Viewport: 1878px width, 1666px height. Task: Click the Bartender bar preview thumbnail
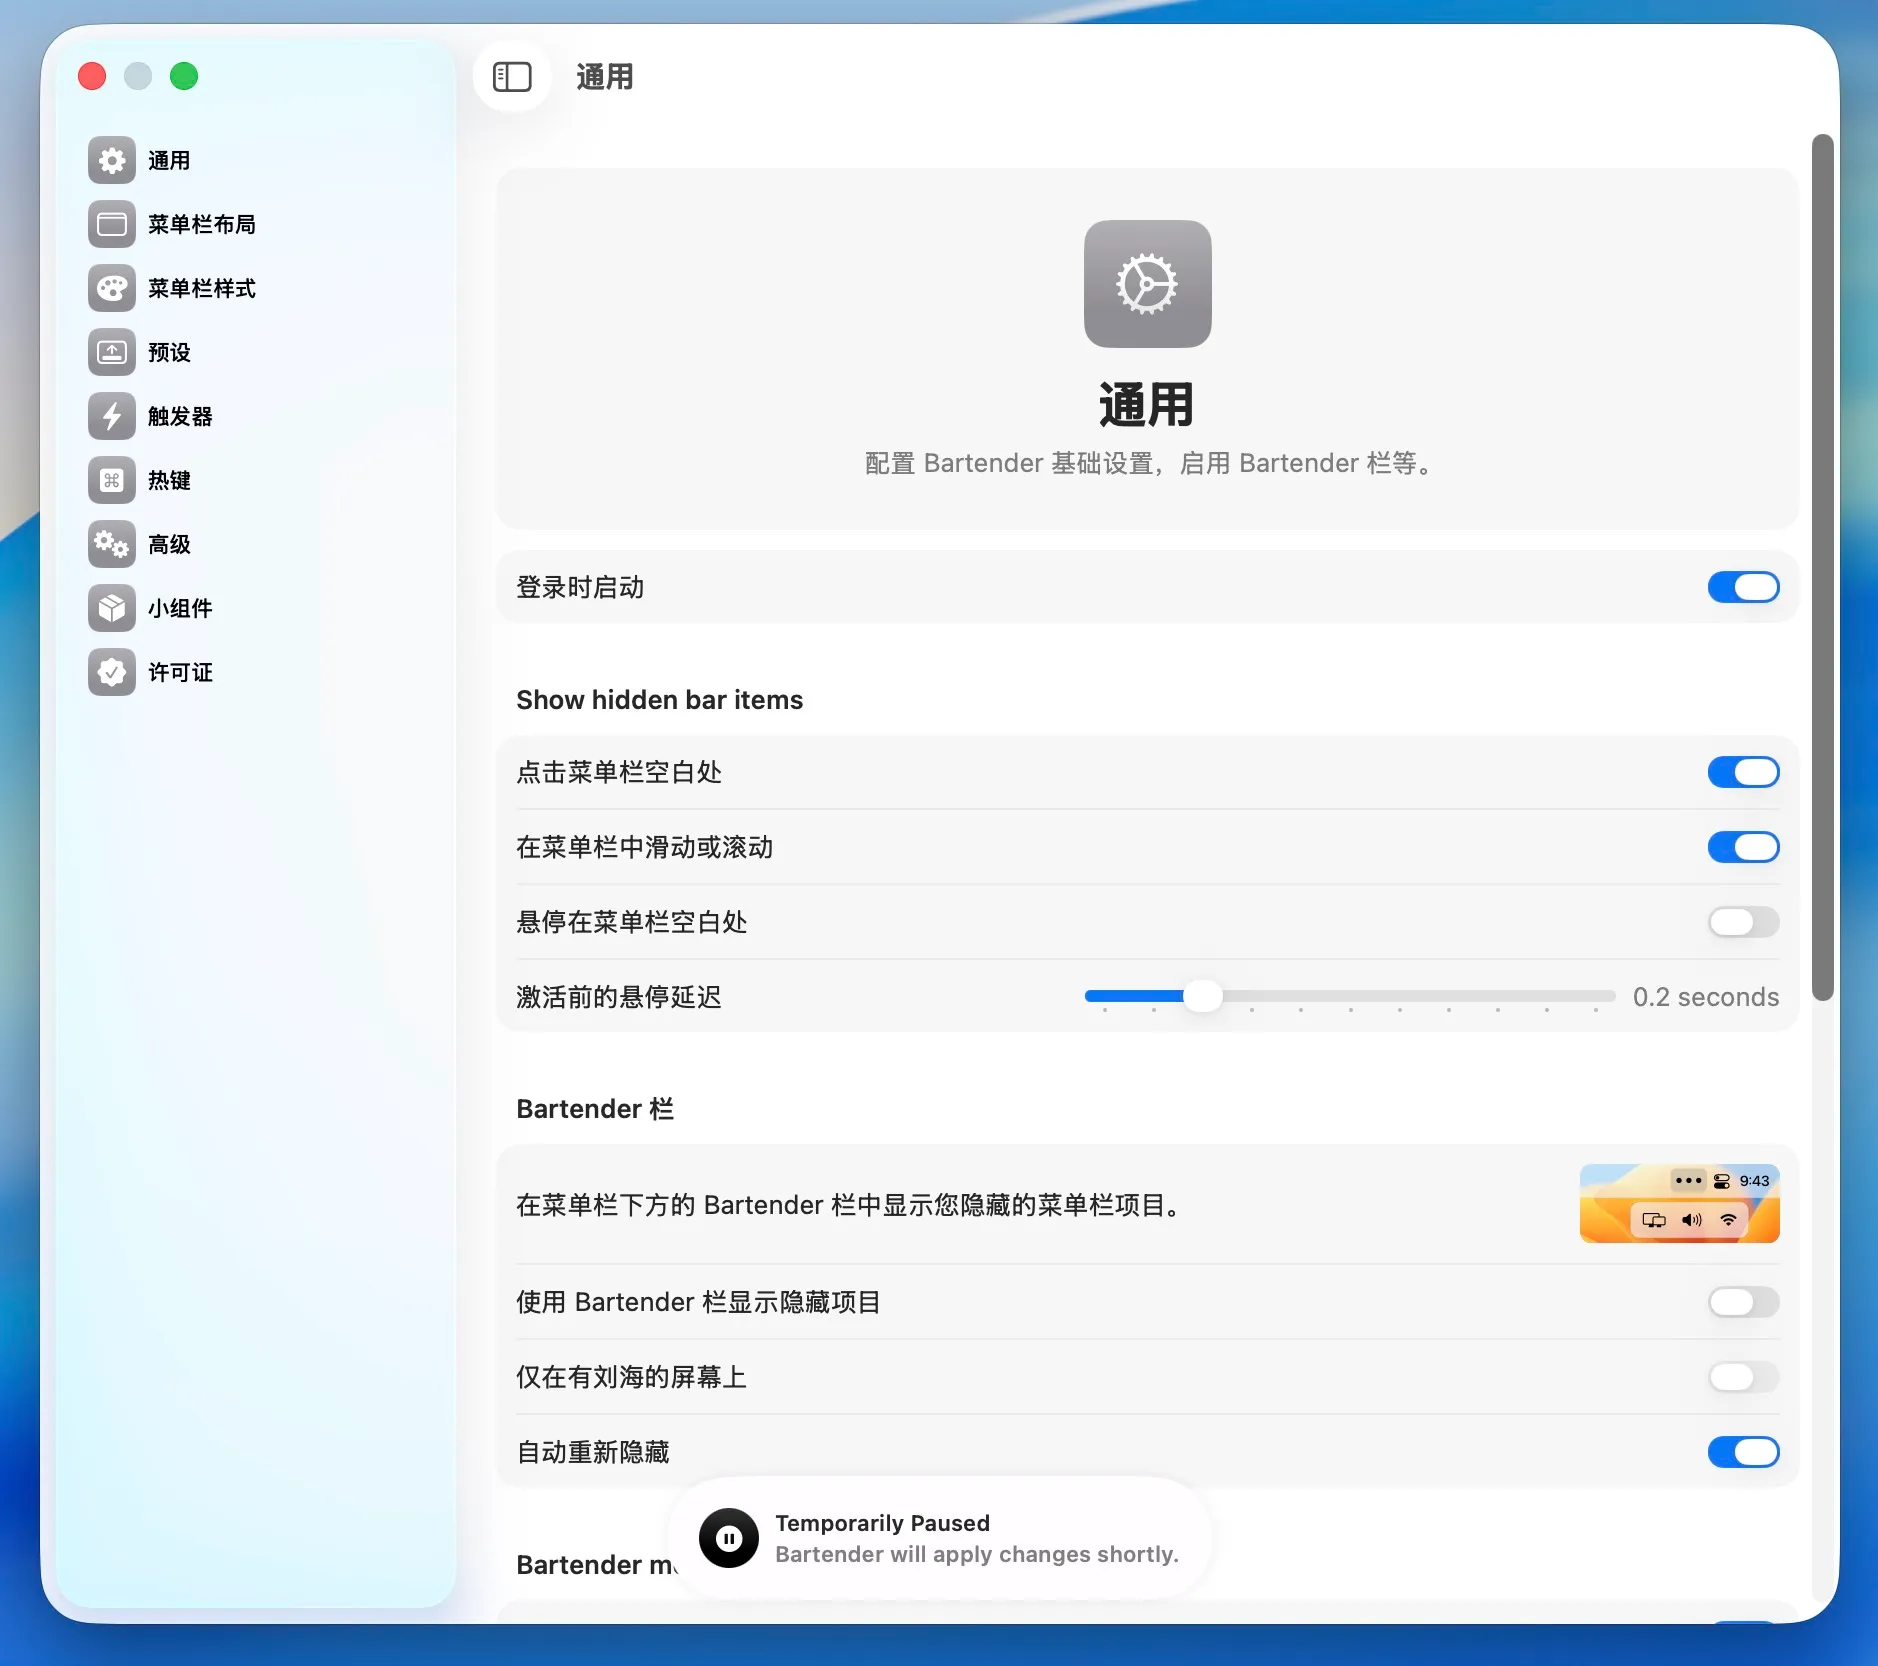tap(1679, 1203)
